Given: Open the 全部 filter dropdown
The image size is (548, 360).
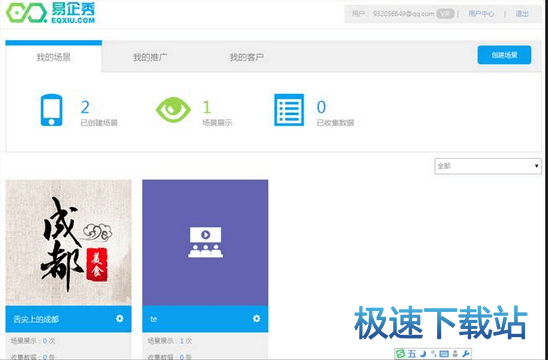Looking at the screenshot, I should (x=488, y=166).
